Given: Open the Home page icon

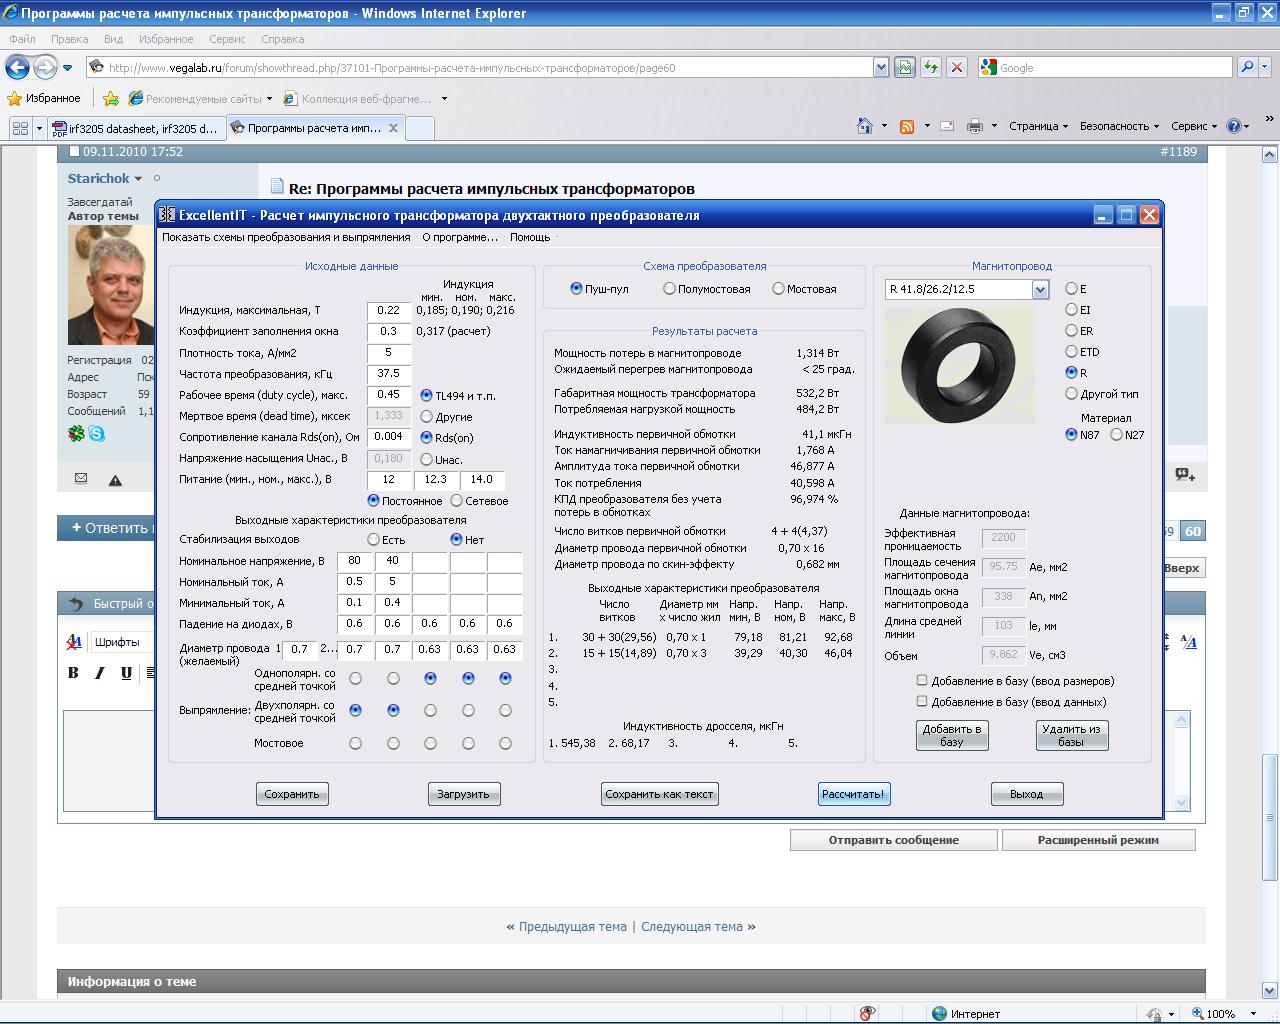Looking at the screenshot, I should [865, 126].
